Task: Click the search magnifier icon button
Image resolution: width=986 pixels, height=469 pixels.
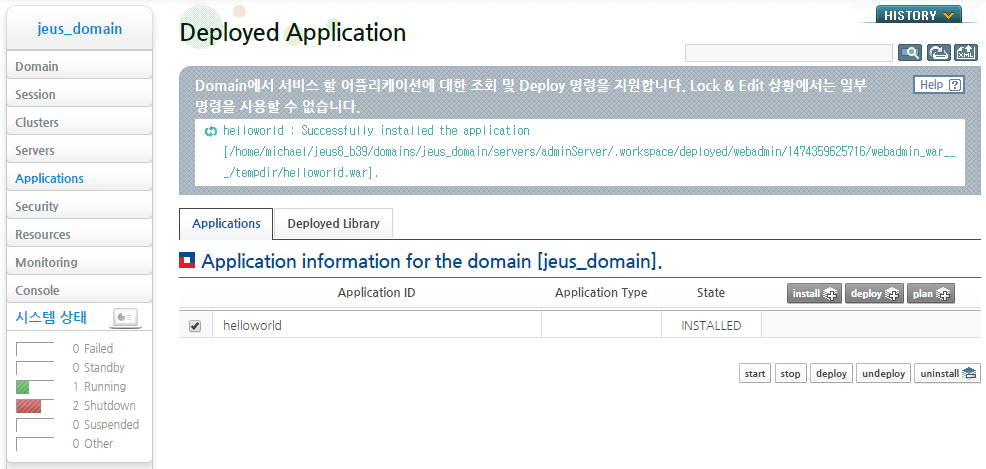Action: [910, 53]
